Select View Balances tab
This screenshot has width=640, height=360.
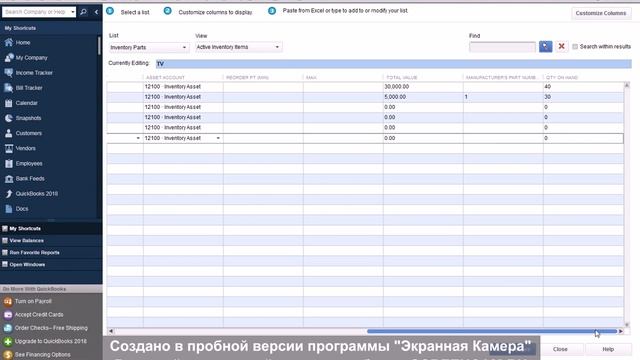(27, 240)
